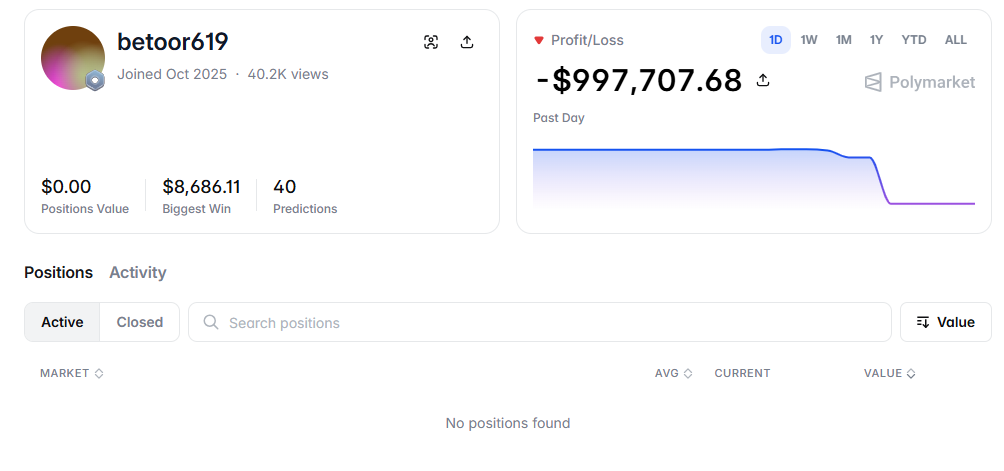1004x471 pixels.
Task: Select the 1D time range
Action: [775, 40]
